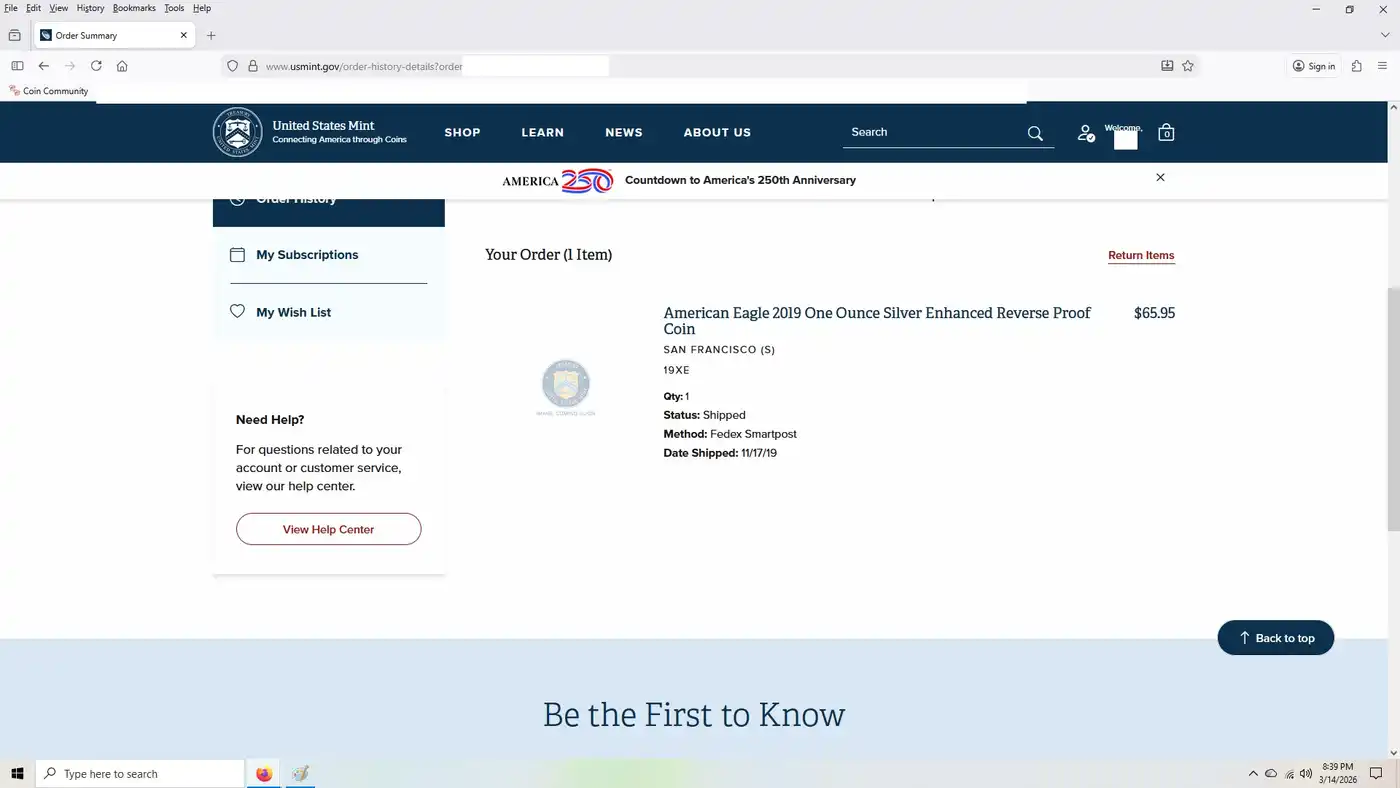Click the SAN FRANCISCO (S) mint label
Viewport: 1400px width, 788px height.
point(719,349)
